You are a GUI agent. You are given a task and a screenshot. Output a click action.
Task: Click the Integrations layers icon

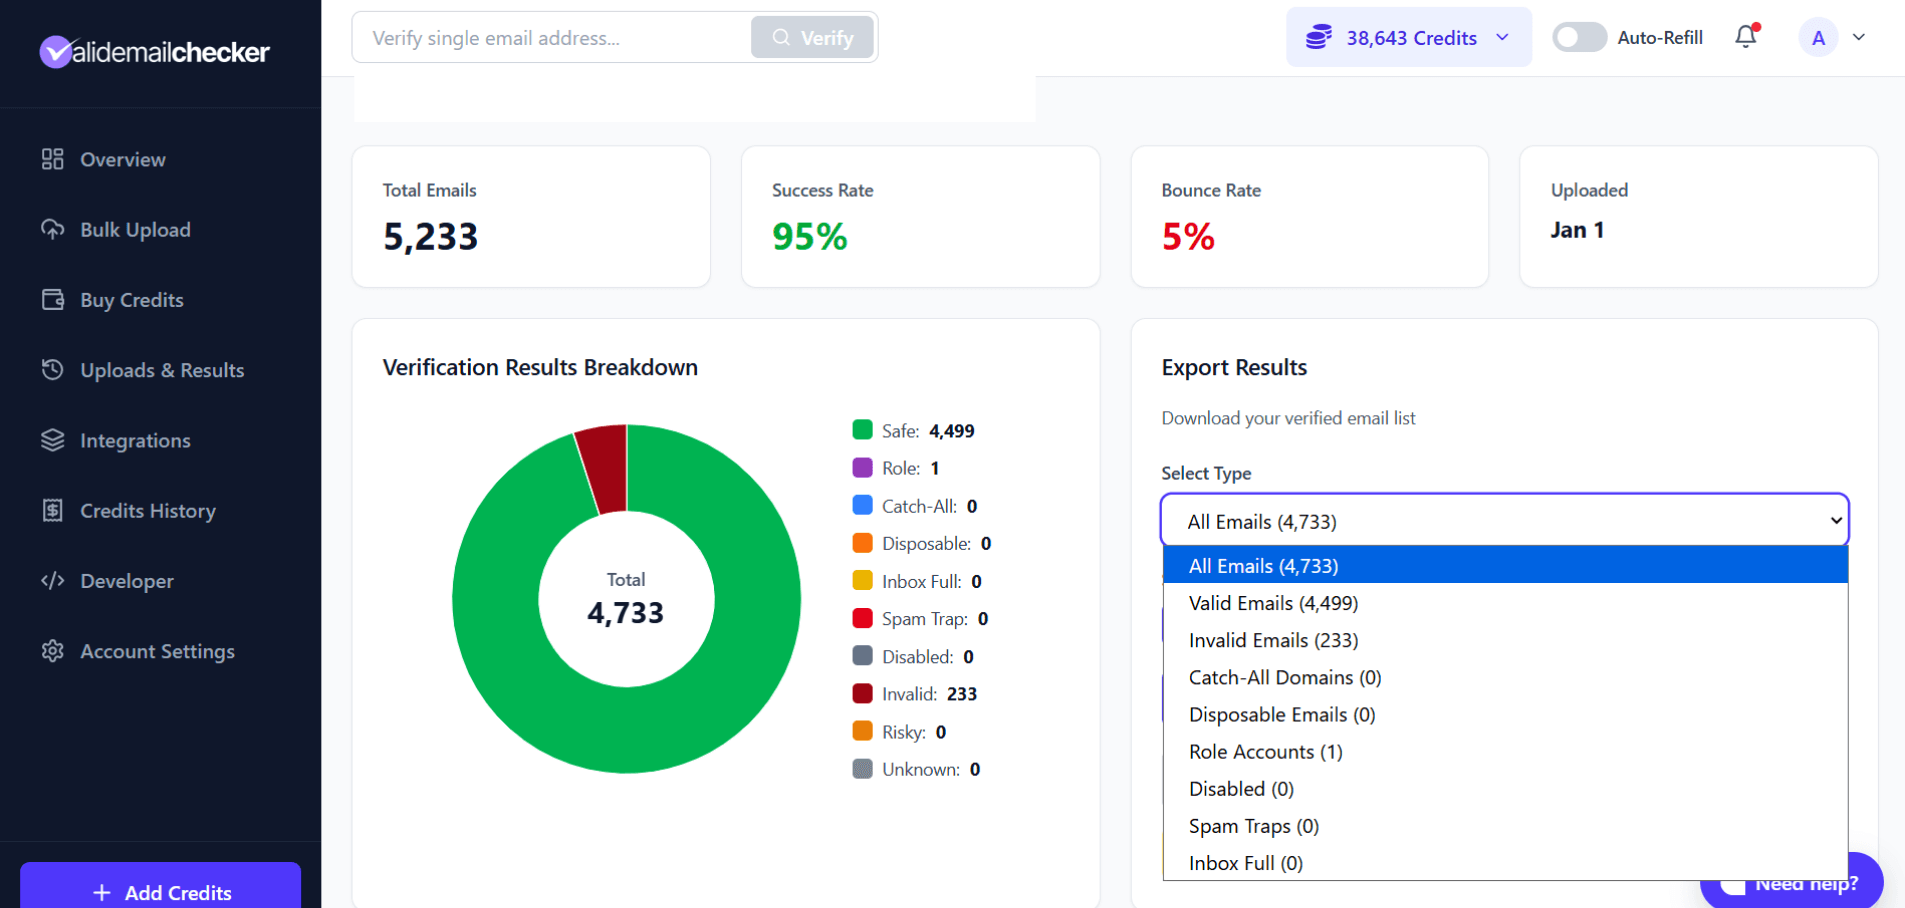(x=53, y=440)
